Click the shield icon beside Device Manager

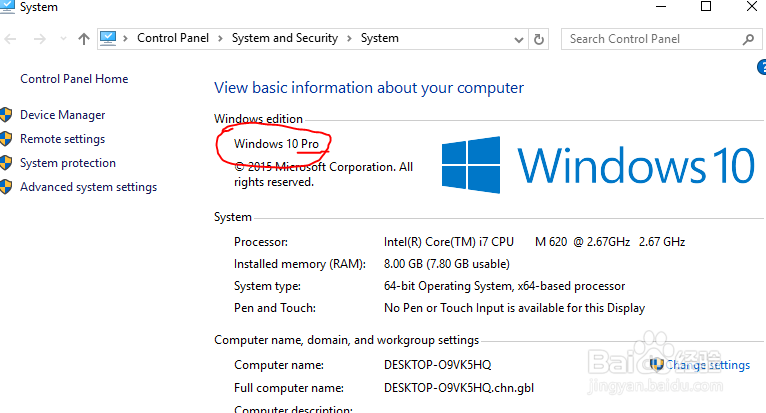coord(5,115)
